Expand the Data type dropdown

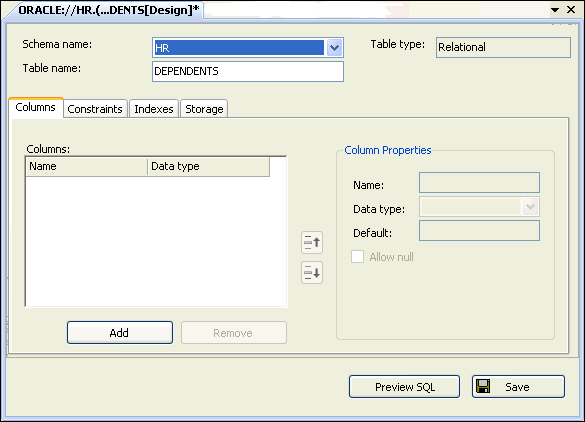[530, 207]
